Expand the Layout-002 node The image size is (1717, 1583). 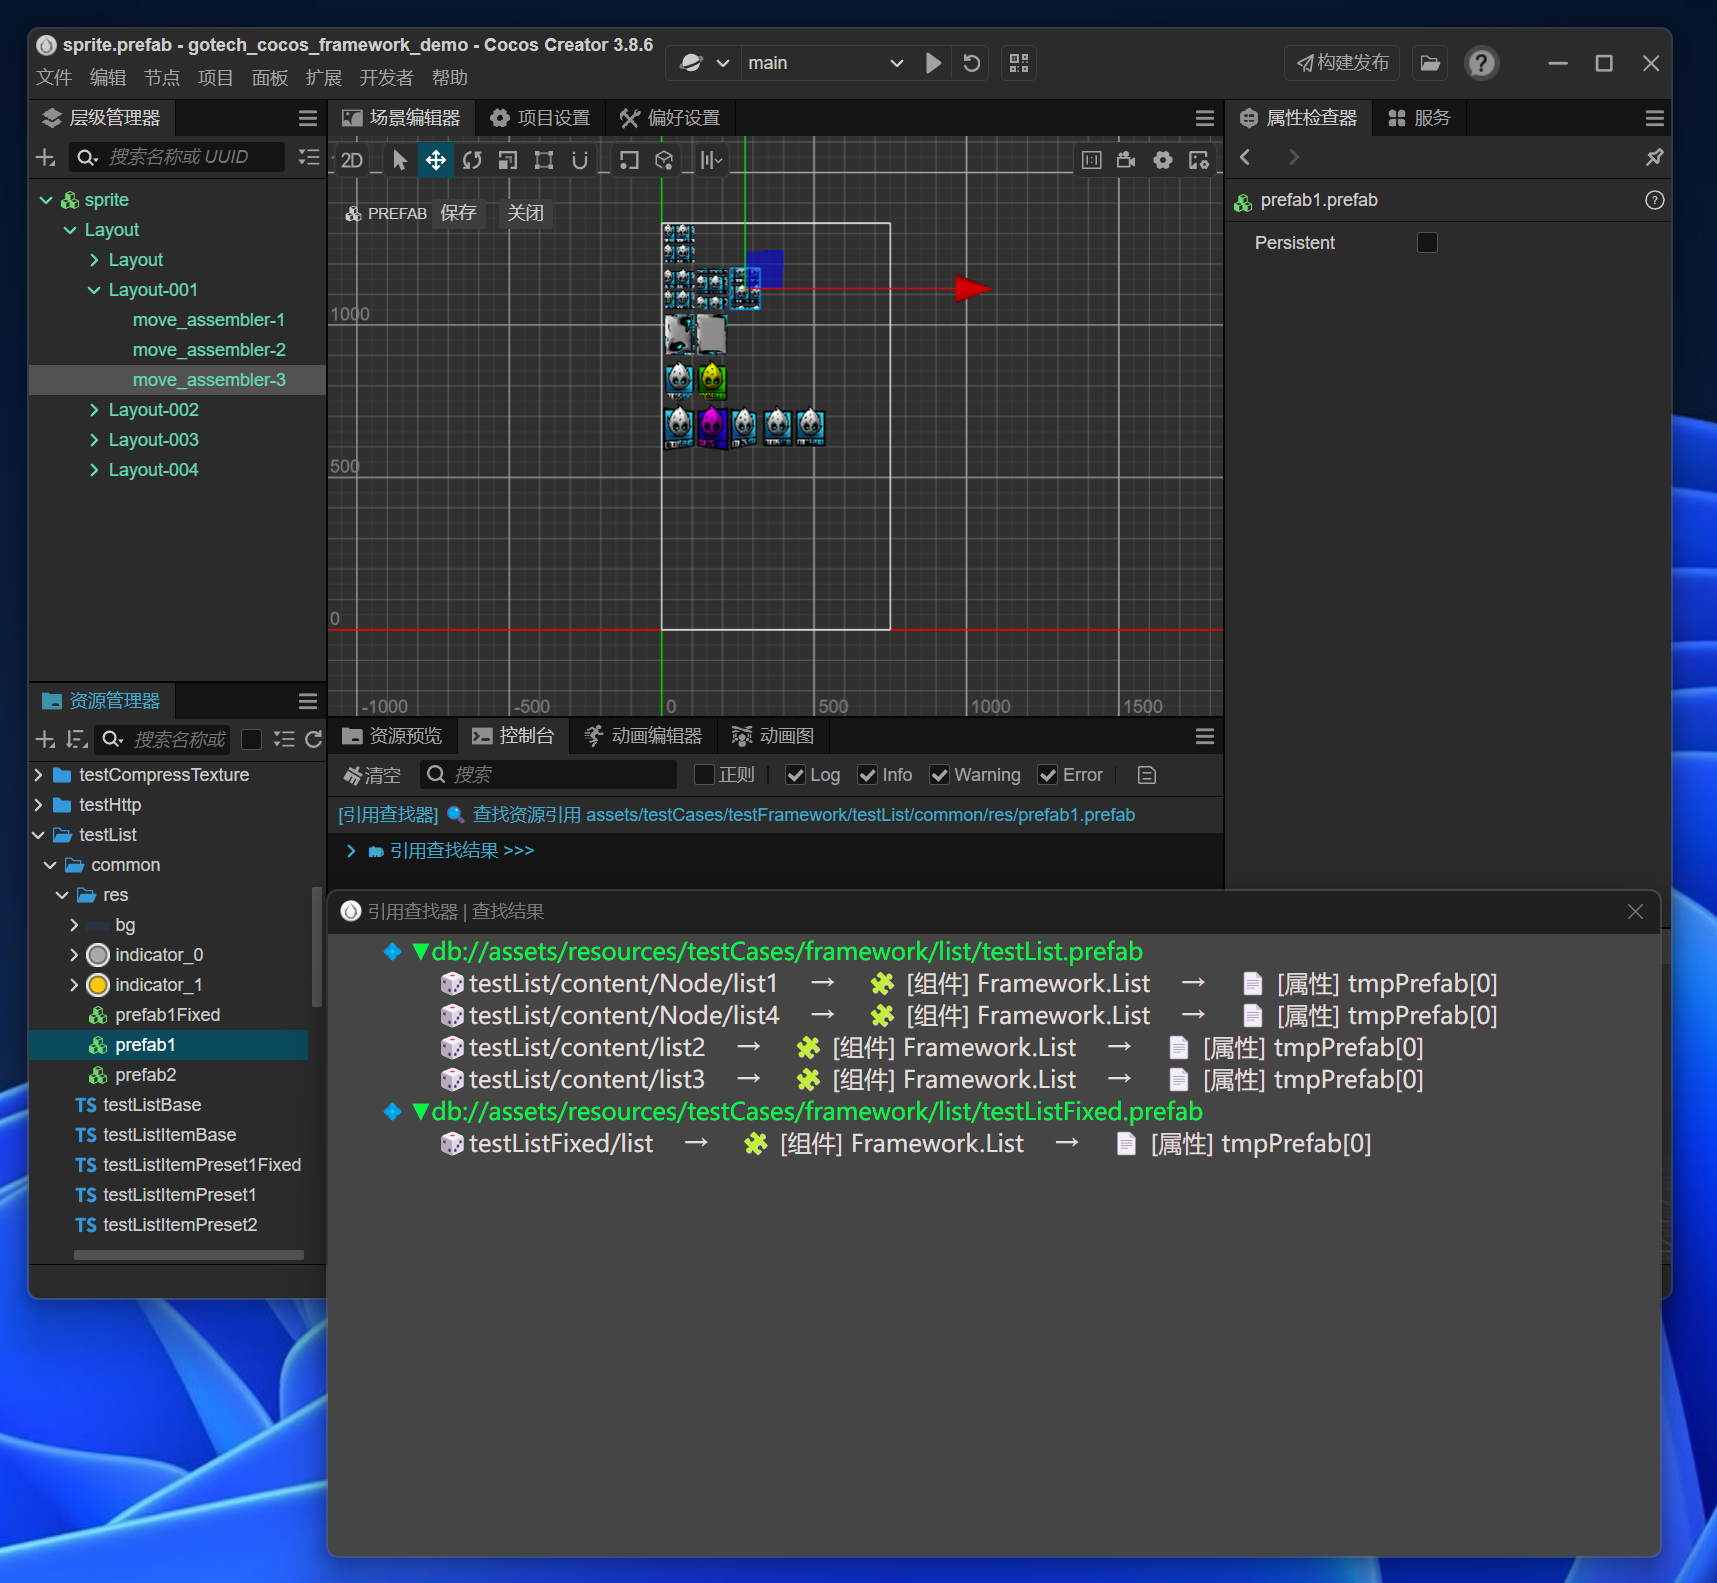[x=94, y=410]
